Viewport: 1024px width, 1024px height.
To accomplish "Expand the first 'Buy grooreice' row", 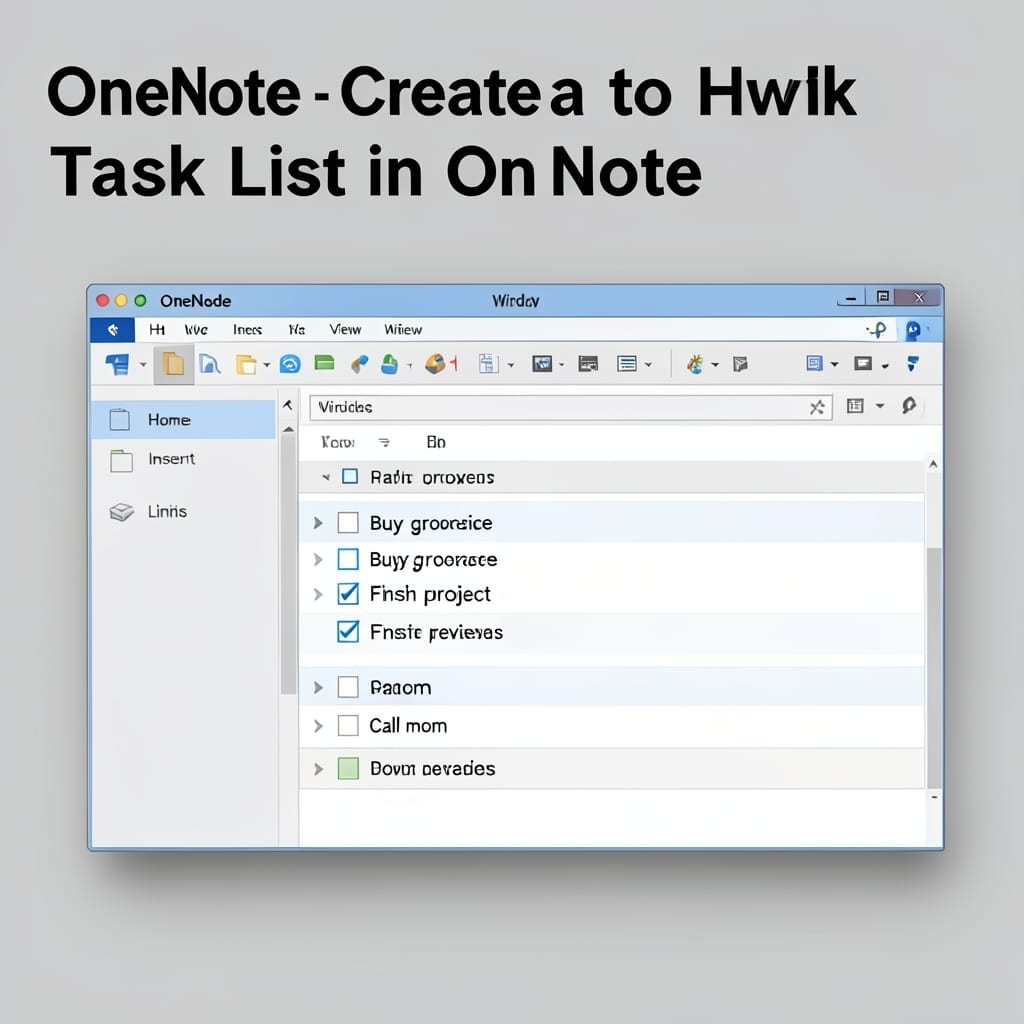I will coord(318,523).
